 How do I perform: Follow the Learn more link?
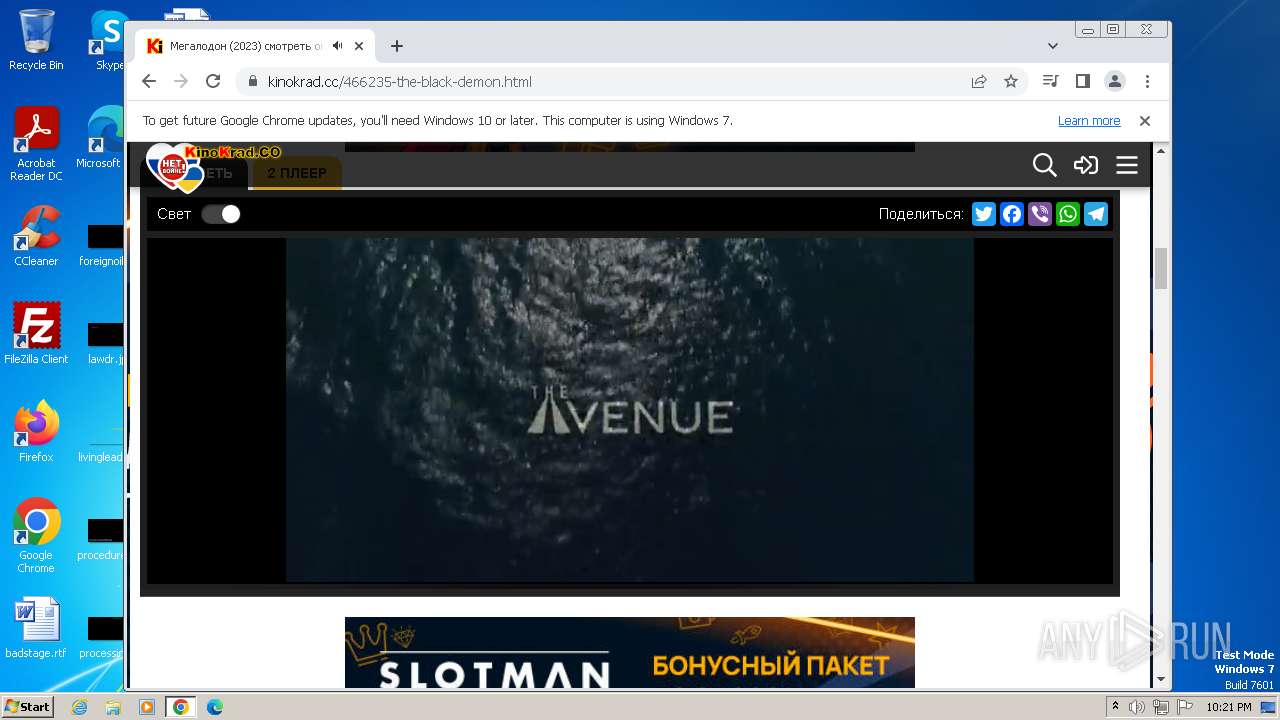(1089, 121)
